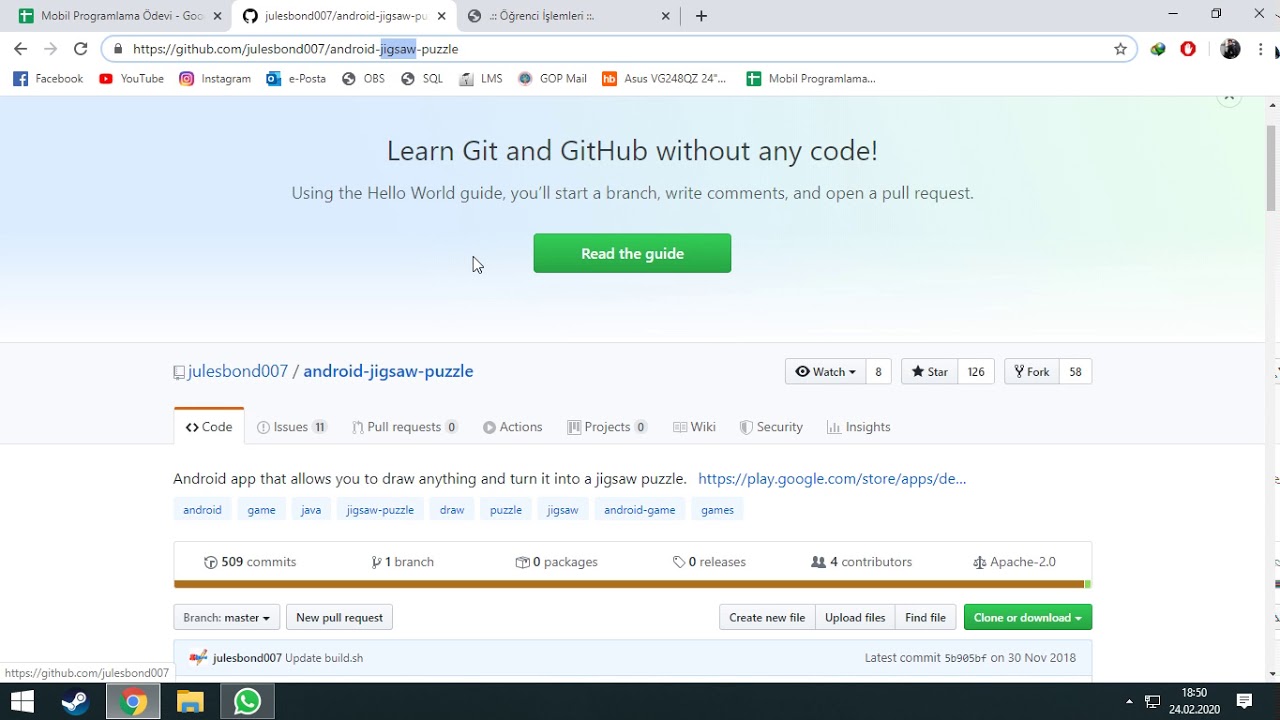Screen dimensions: 1280x720
Task: Open new browser tab
Action: (701, 16)
